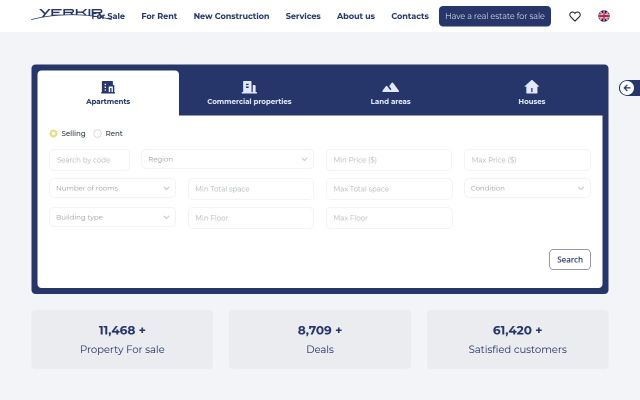Switch to the Commercial properties tab
Screen dimensions: 640x400
click(249, 93)
